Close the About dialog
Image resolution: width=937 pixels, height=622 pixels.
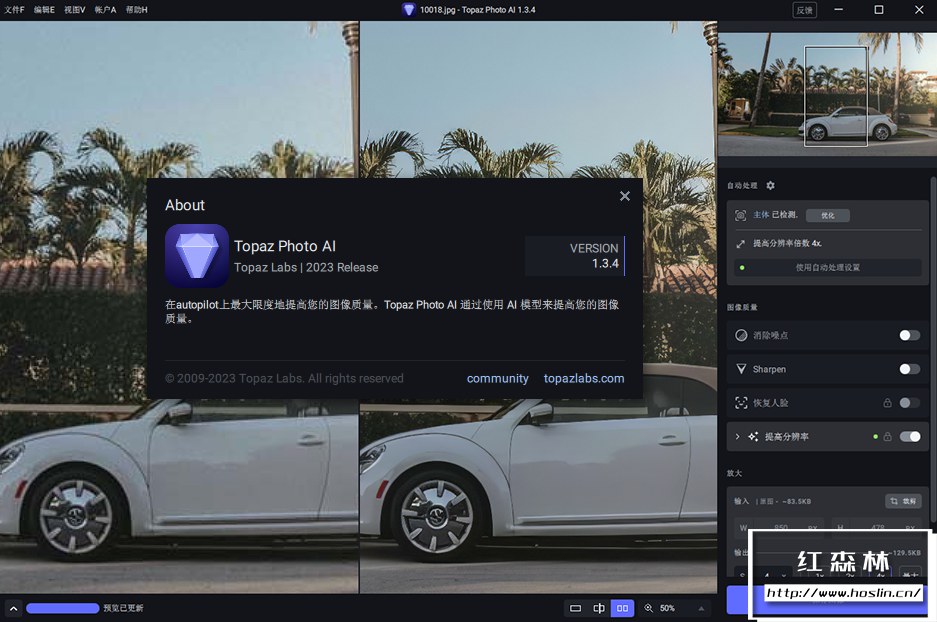624,196
